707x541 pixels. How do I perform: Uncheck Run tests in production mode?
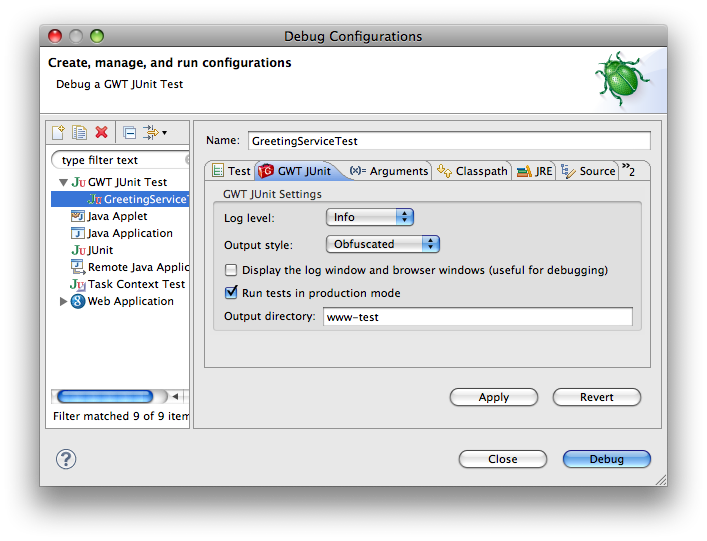[231, 293]
